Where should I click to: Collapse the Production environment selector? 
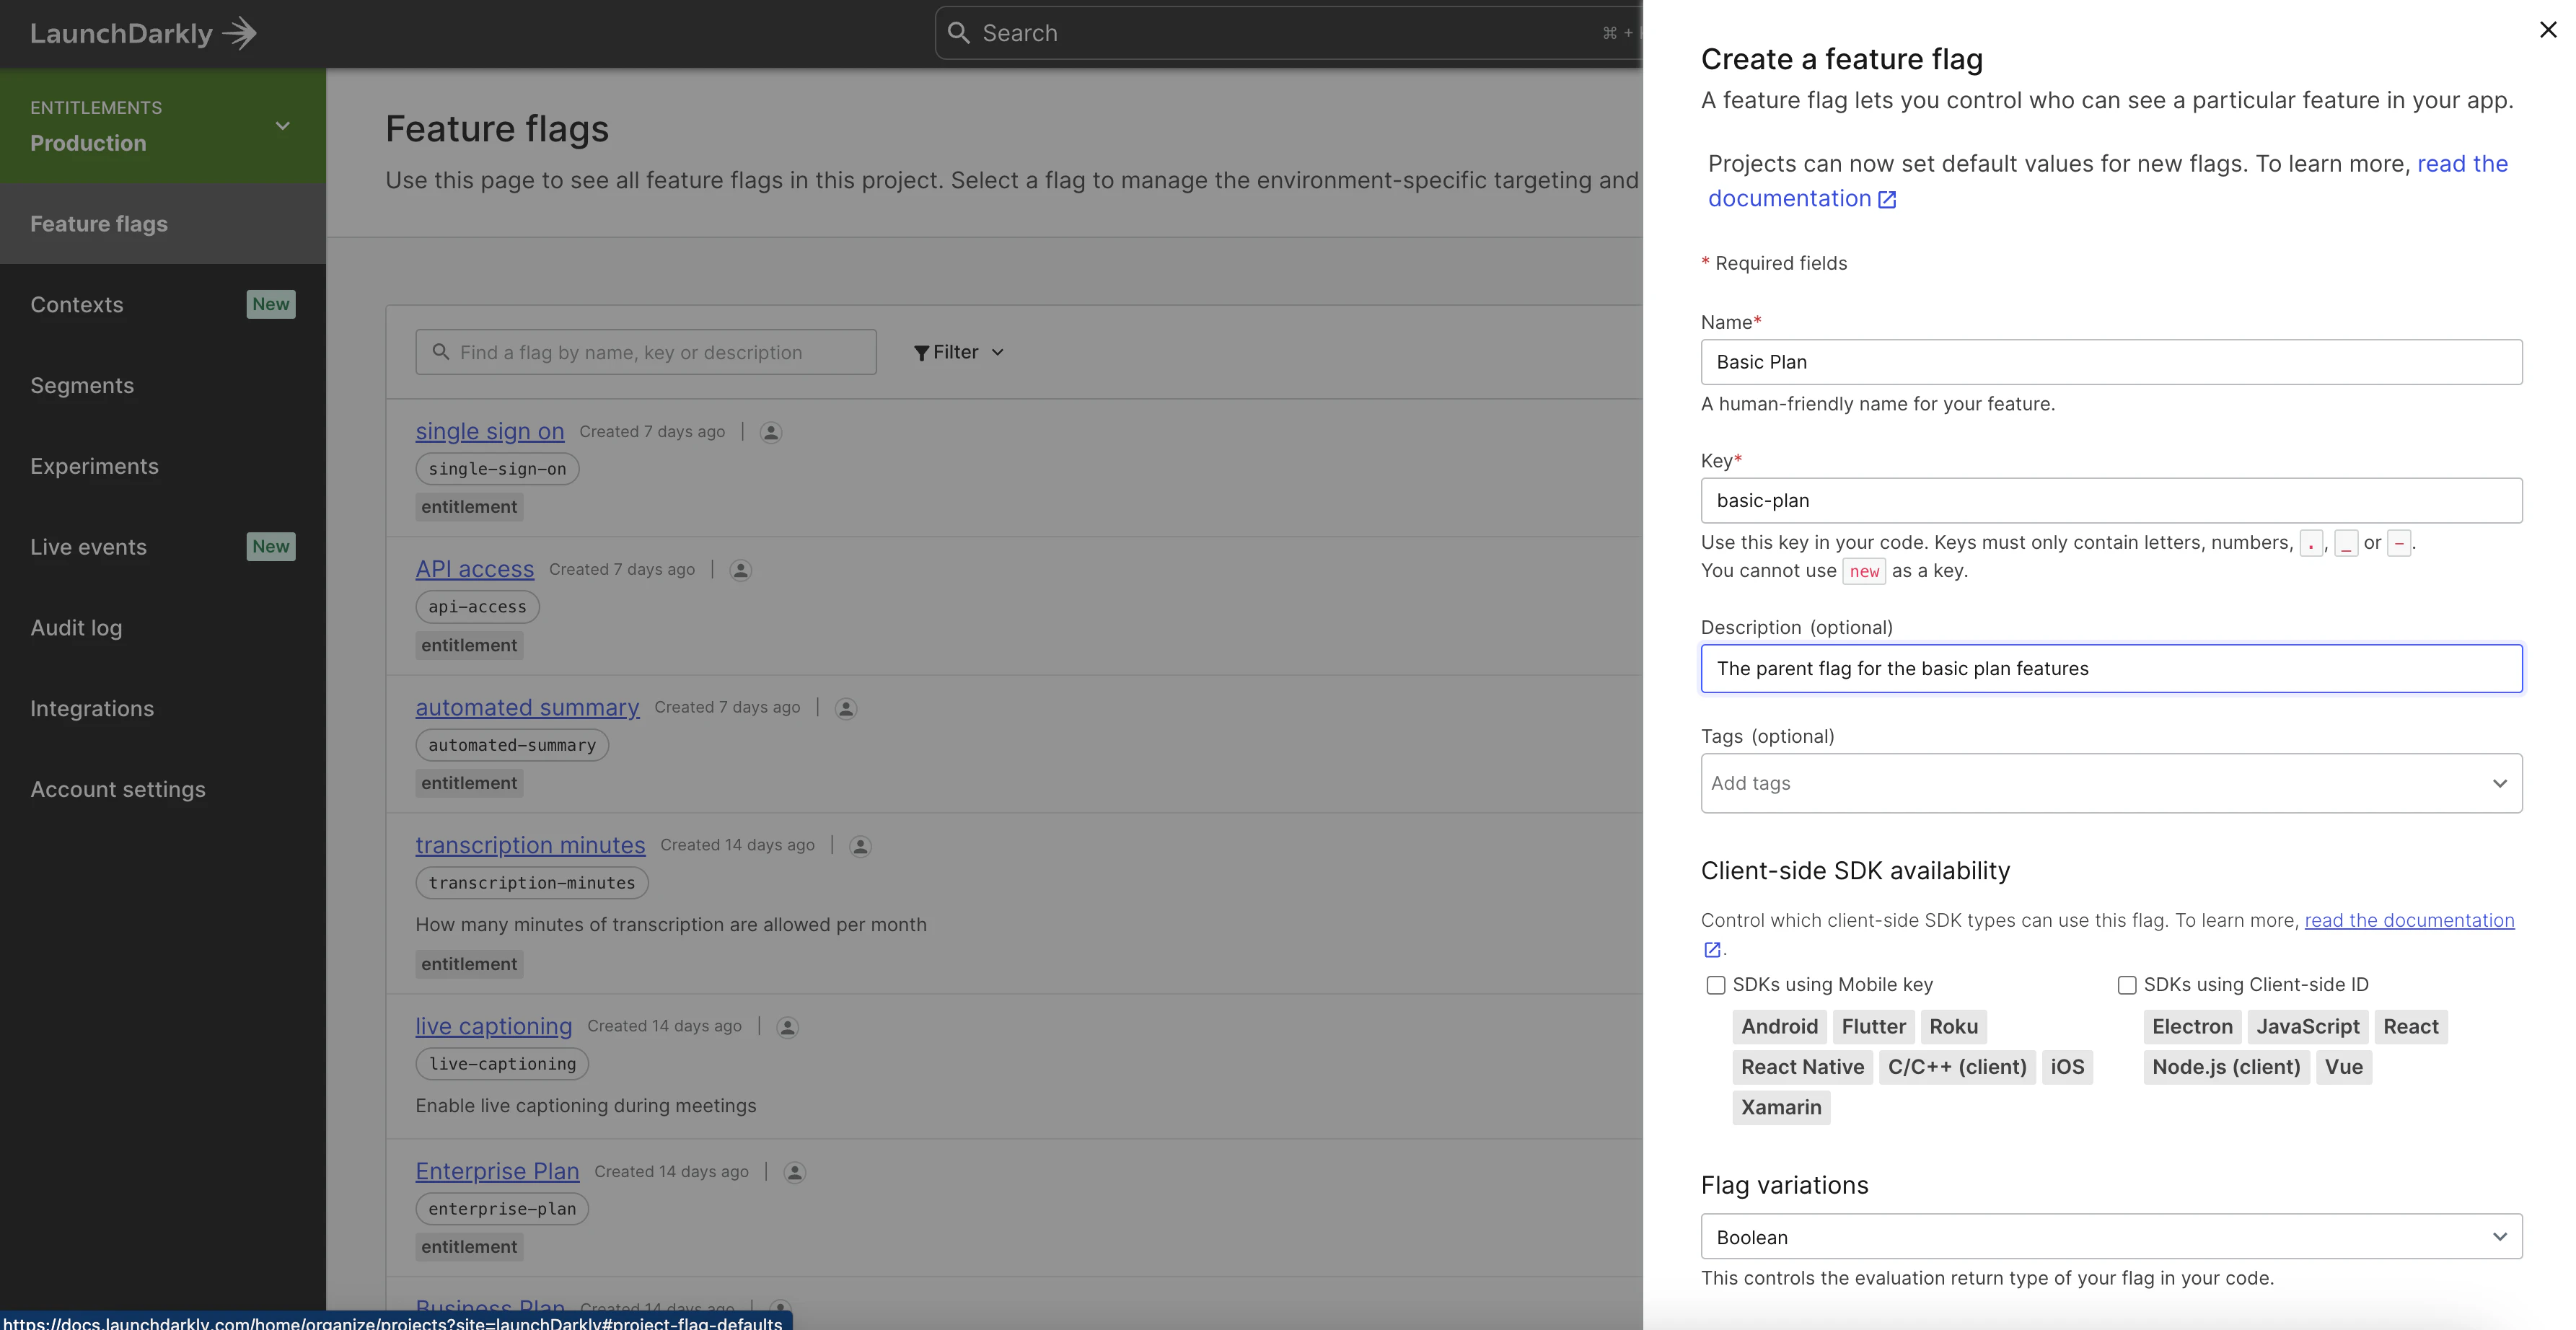click(283, 126)
